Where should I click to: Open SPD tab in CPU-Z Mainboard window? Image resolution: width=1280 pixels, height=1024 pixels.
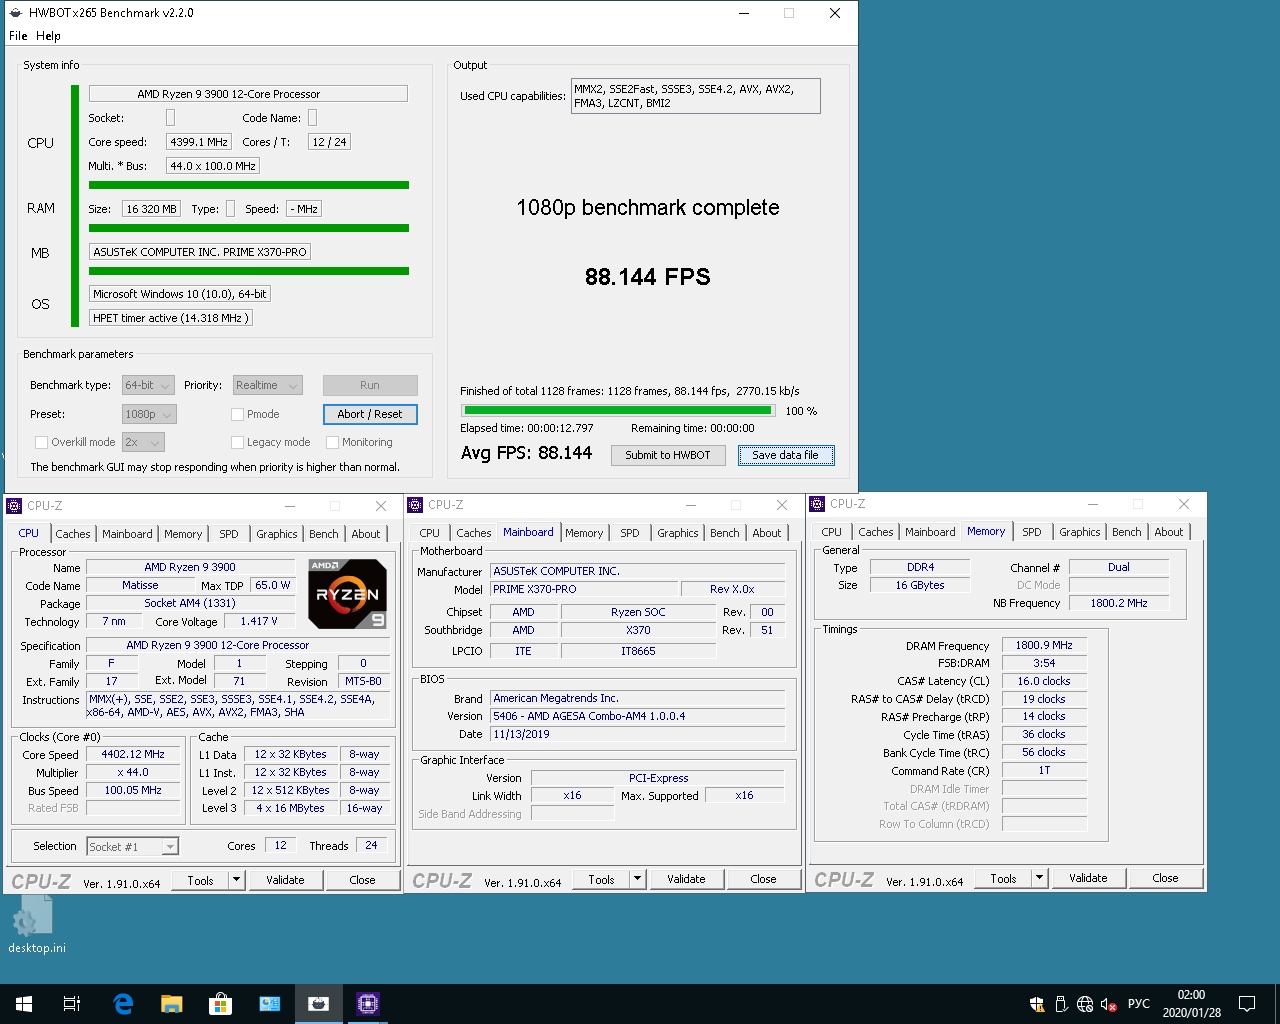tap(630, 533)
